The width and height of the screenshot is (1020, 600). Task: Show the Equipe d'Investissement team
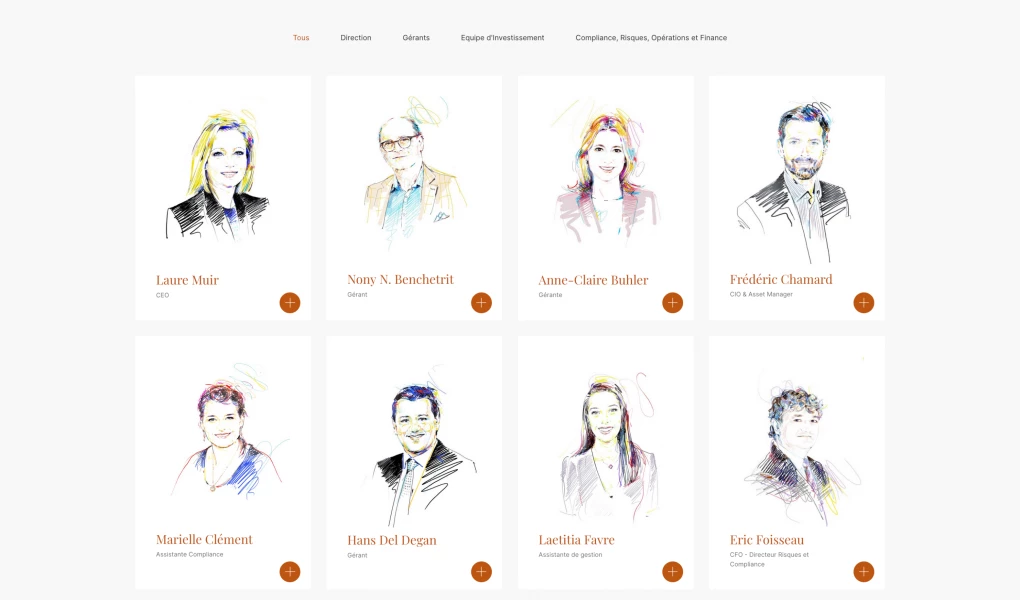(502, 38)
